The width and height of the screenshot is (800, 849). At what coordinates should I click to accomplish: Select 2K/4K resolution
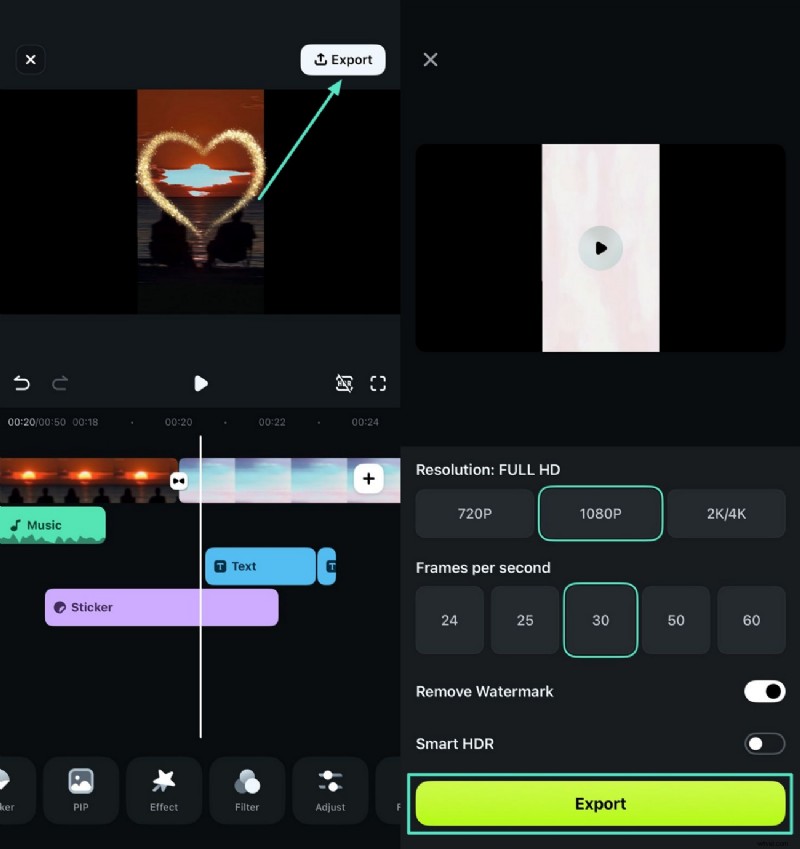point(727,513)
